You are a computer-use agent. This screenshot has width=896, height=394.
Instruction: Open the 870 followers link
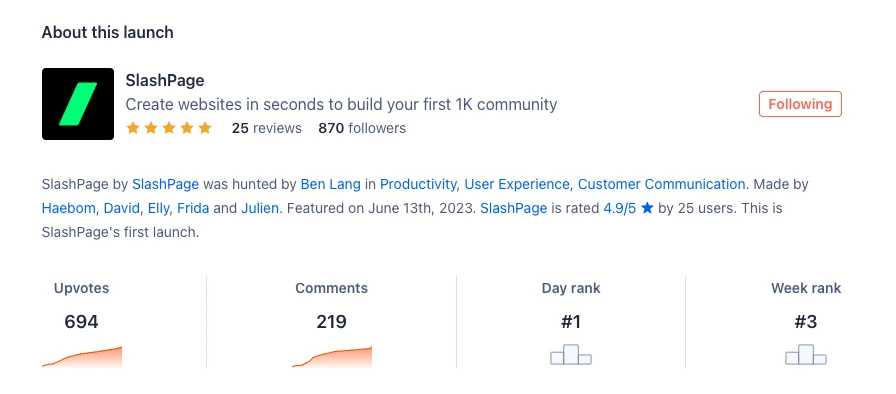point(362,128)
